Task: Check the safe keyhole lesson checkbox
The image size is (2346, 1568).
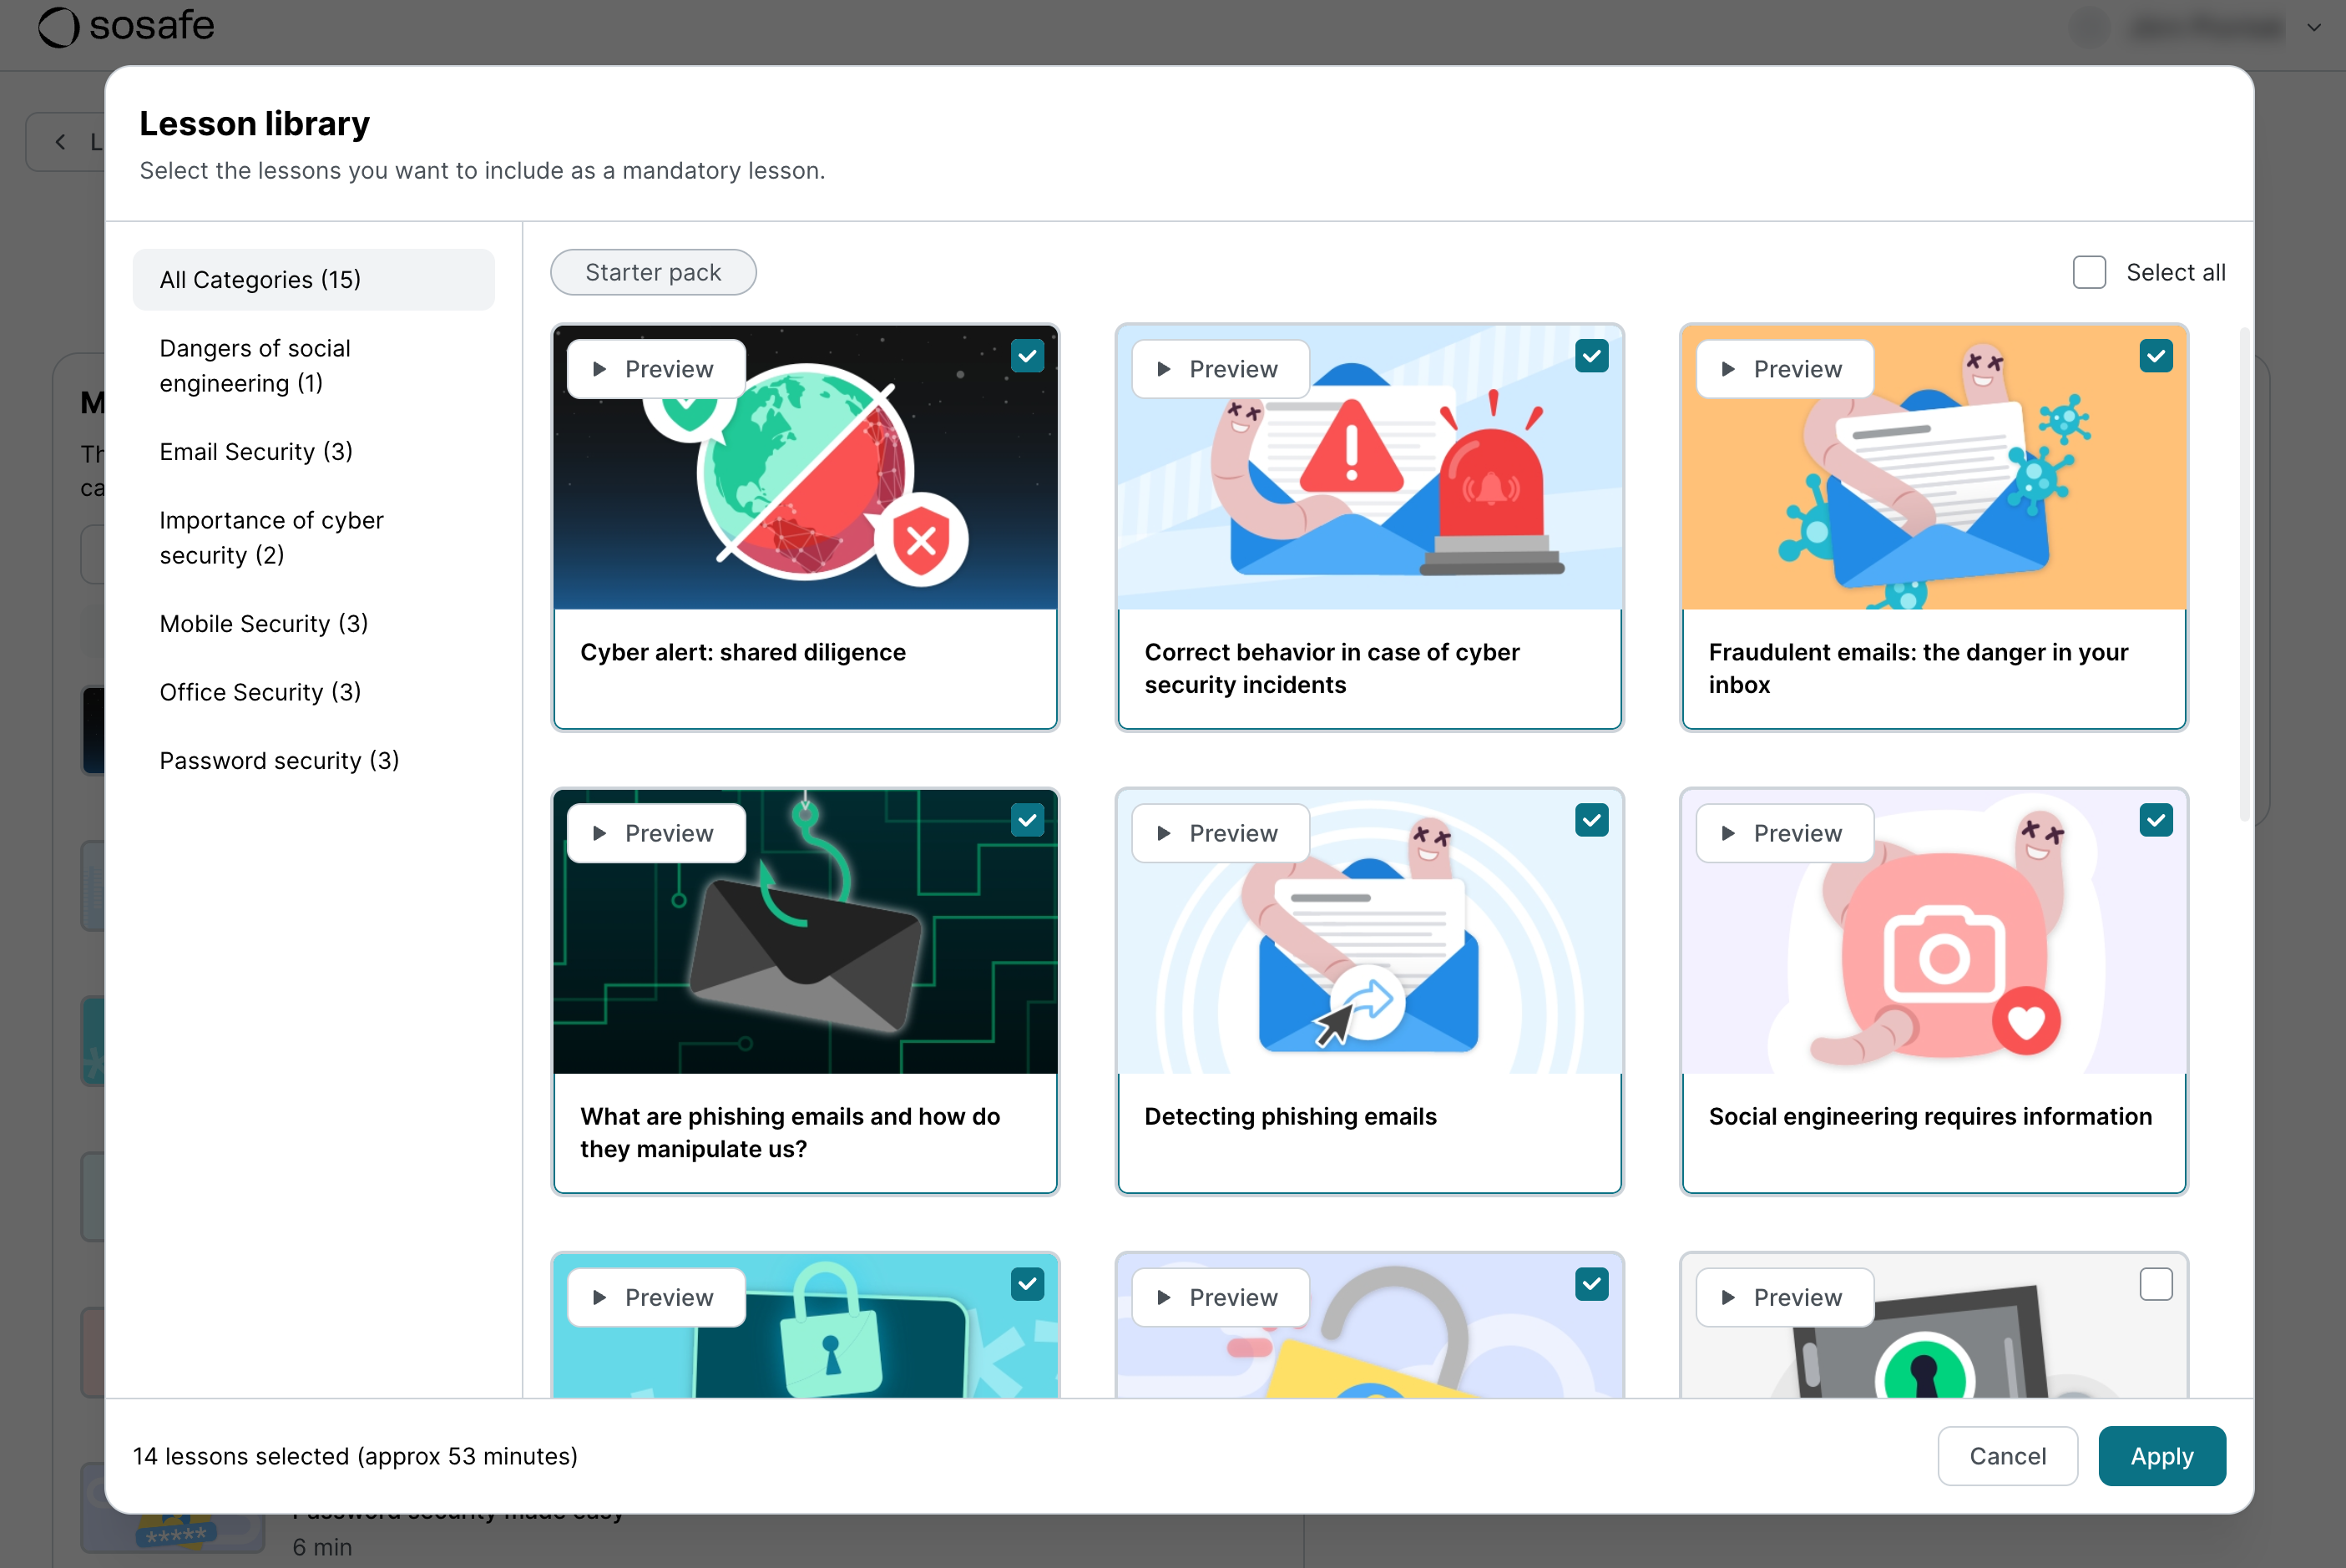Action: [2156, 1284]
